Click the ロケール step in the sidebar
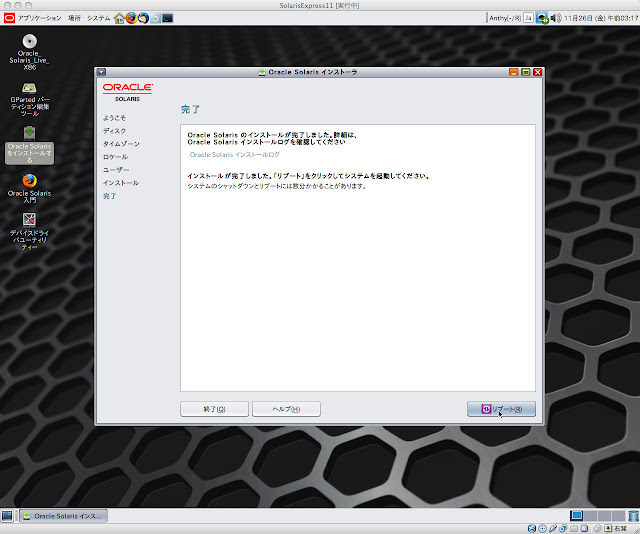This screenshot has height=534, width=640. point(116,157)
